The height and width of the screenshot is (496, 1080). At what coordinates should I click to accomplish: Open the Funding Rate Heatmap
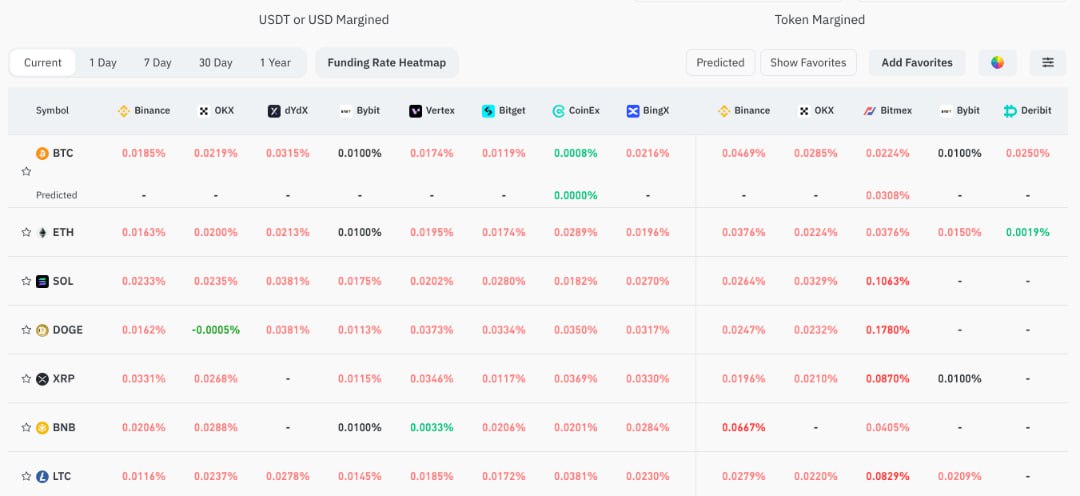pyautogui.click(x=386, y=63)
